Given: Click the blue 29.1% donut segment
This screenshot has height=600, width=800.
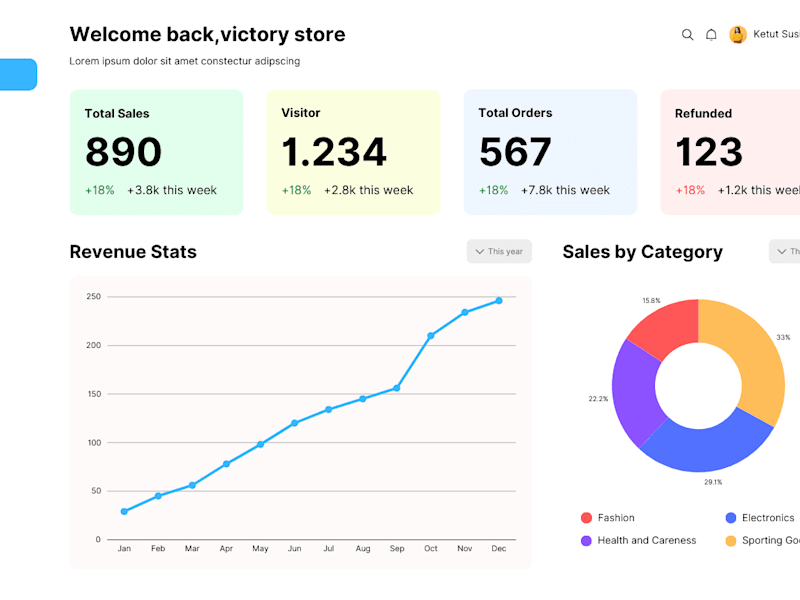Looking at the screenshot, I should [x=709, y=448].
